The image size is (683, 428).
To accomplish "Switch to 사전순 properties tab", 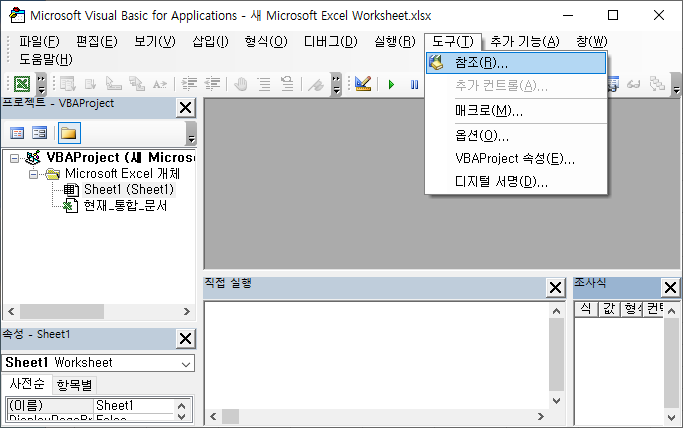I will tap(27, 384).
